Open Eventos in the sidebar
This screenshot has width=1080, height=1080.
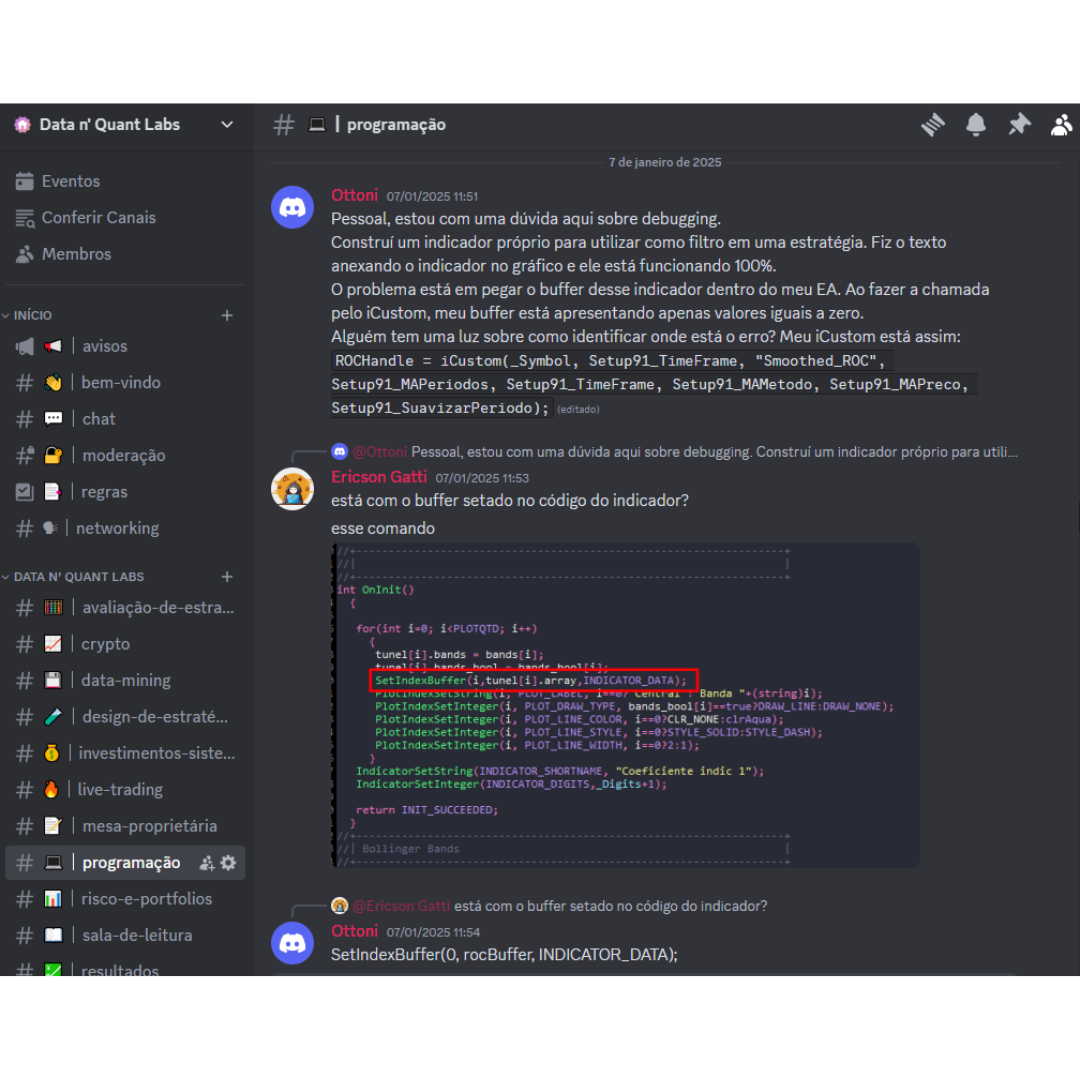(70, 181)
